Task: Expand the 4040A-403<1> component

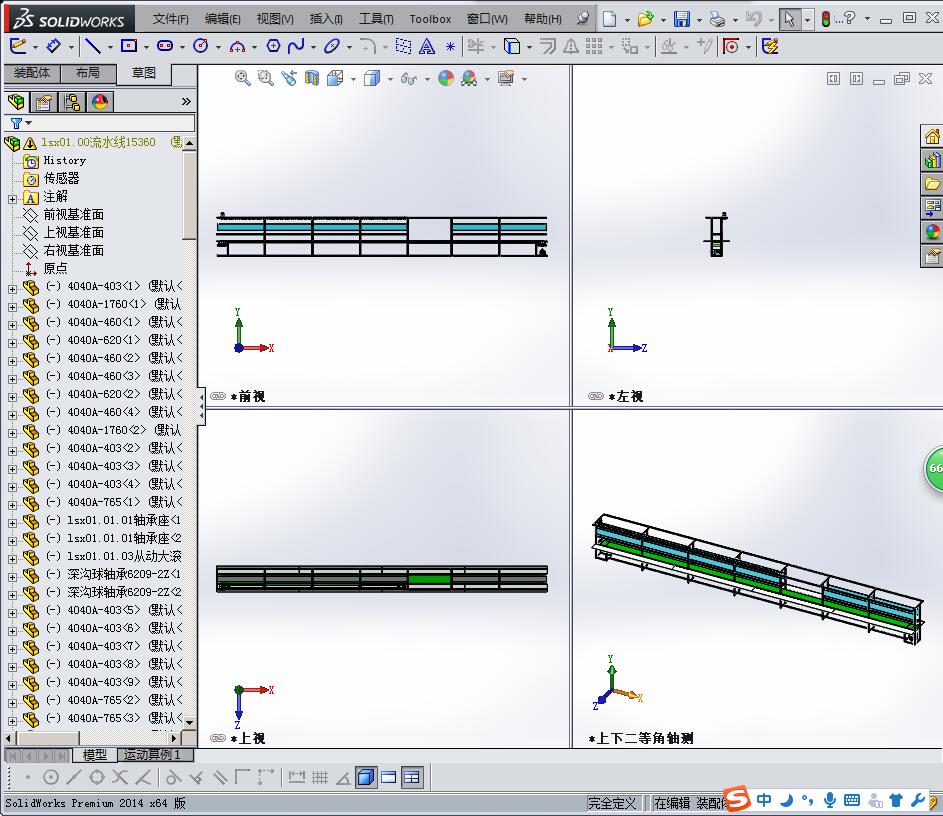Action: (x=12, y=289)
